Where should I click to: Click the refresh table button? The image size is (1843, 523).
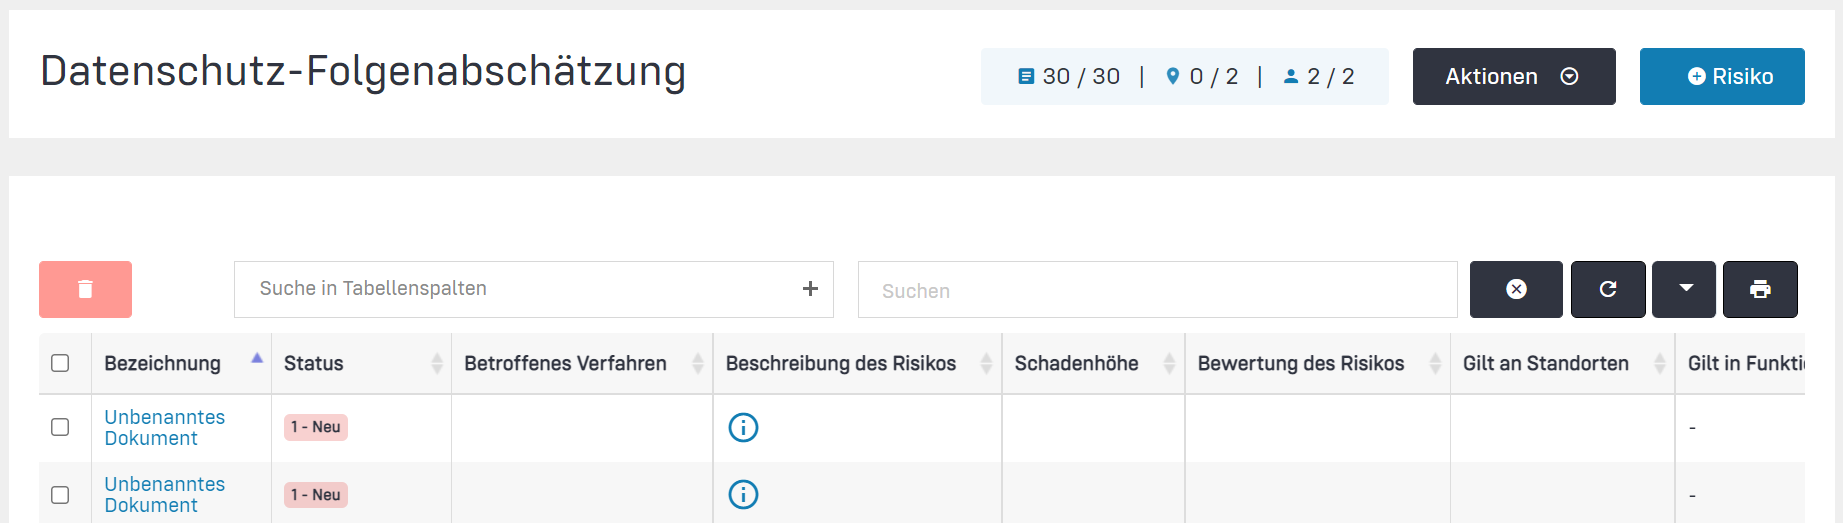coord(1608,289)
